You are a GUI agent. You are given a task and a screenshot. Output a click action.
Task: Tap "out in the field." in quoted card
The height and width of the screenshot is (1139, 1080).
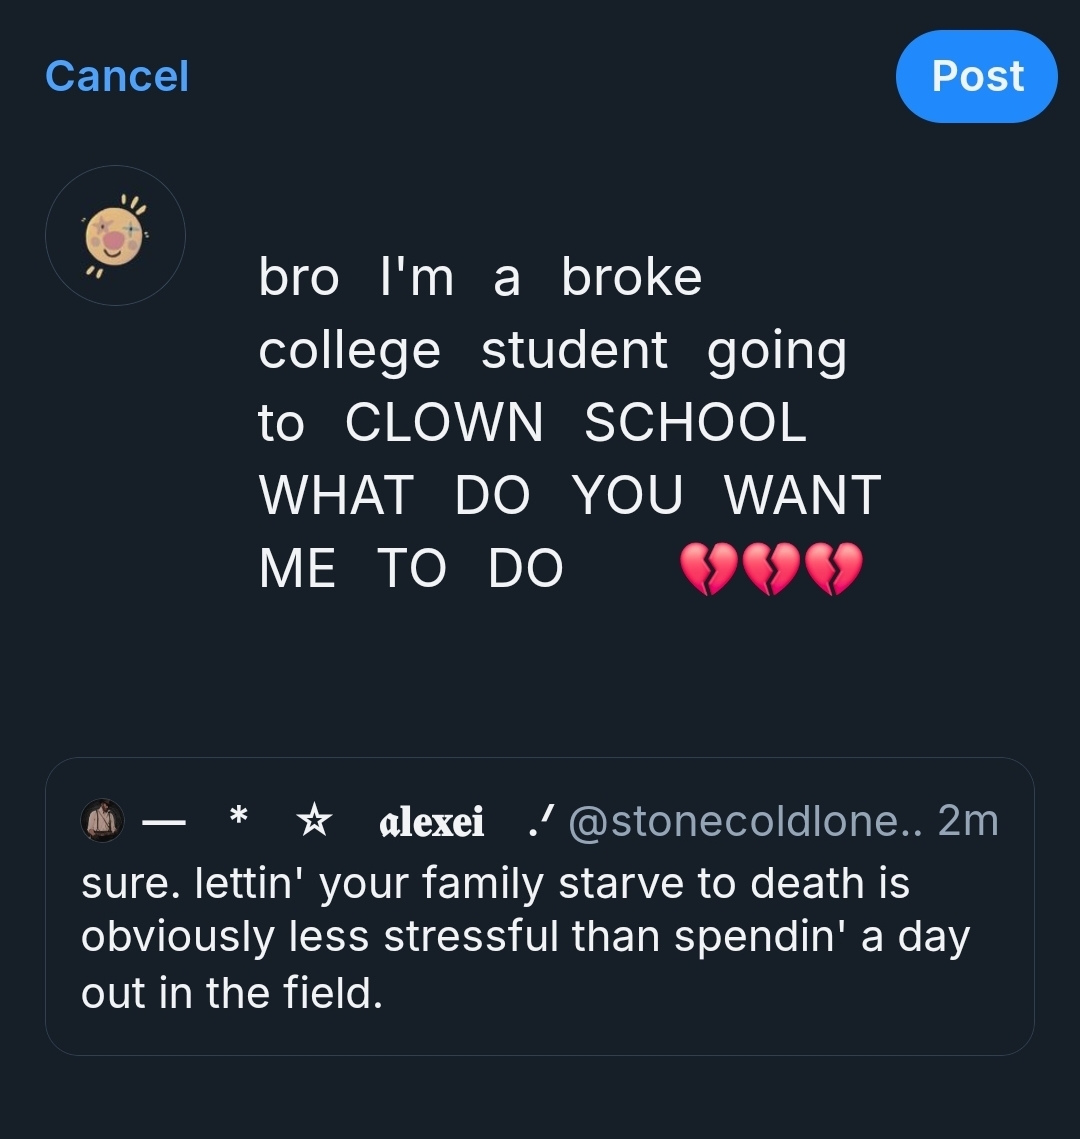click(x=232, y=993)
